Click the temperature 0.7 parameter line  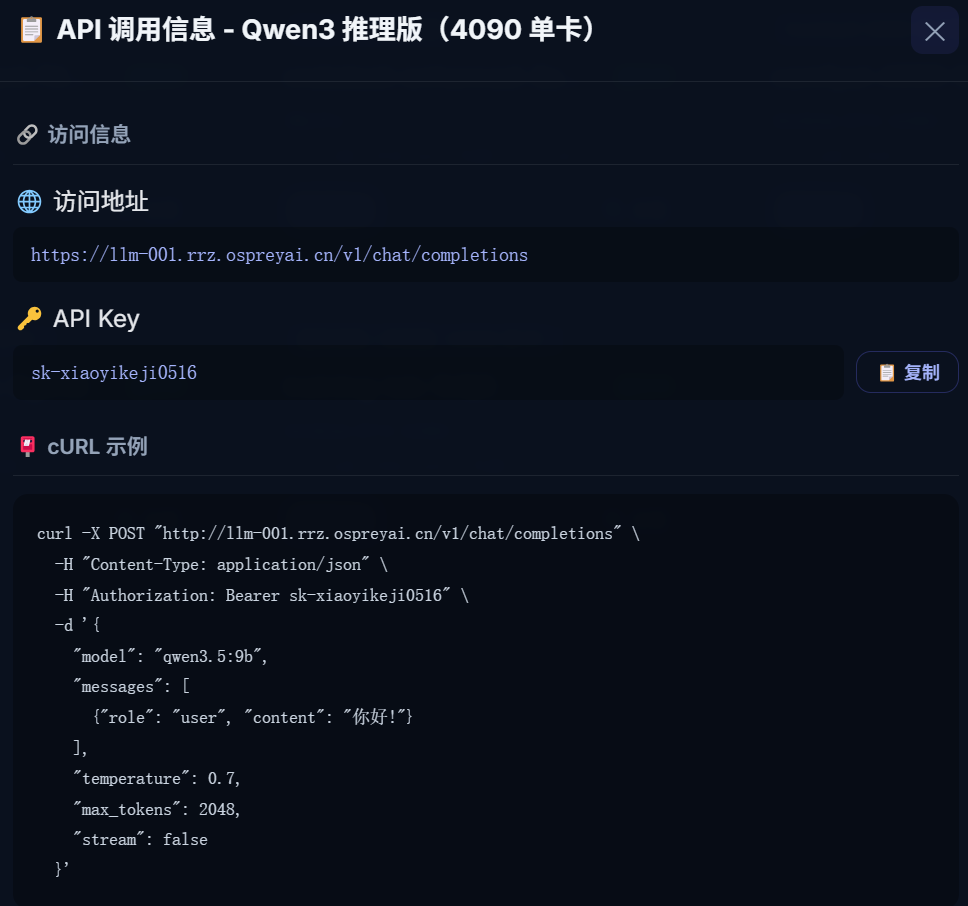click(157, 778)
